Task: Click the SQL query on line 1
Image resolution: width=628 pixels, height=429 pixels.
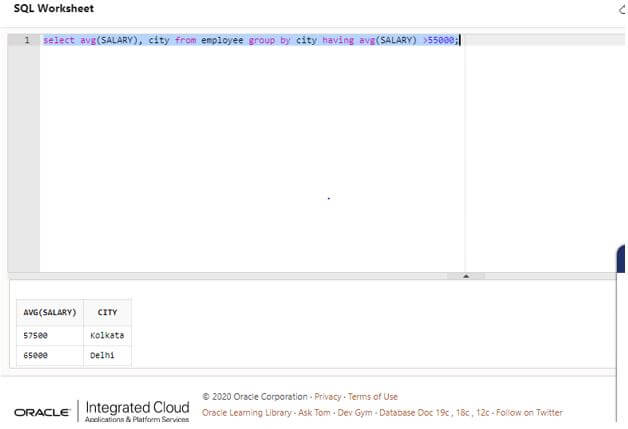Action: [251, 40]
